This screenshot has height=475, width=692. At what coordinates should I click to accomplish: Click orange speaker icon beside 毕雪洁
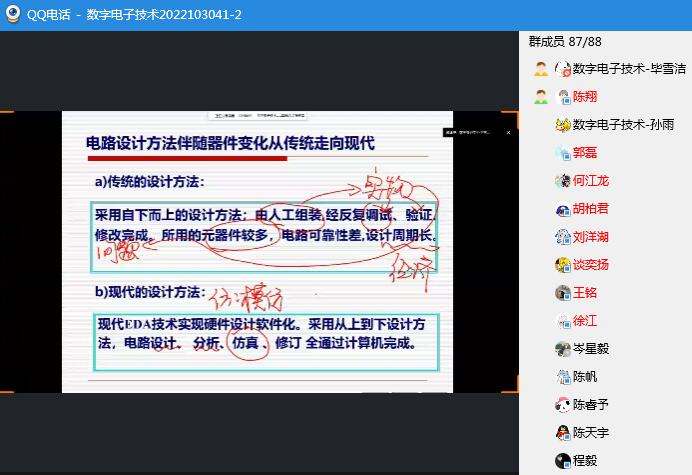[541, 69]
